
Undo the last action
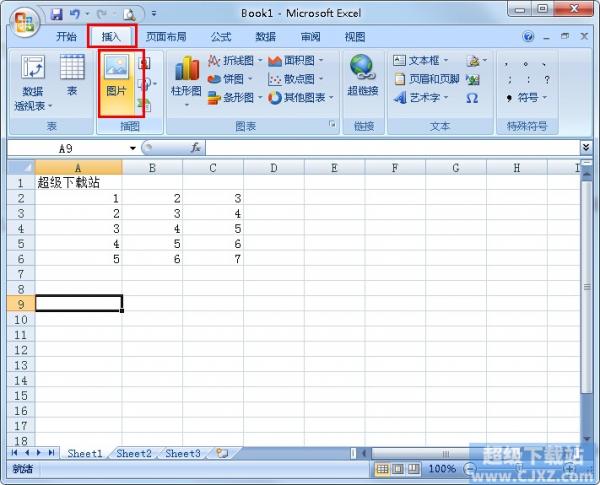(75, 15)
